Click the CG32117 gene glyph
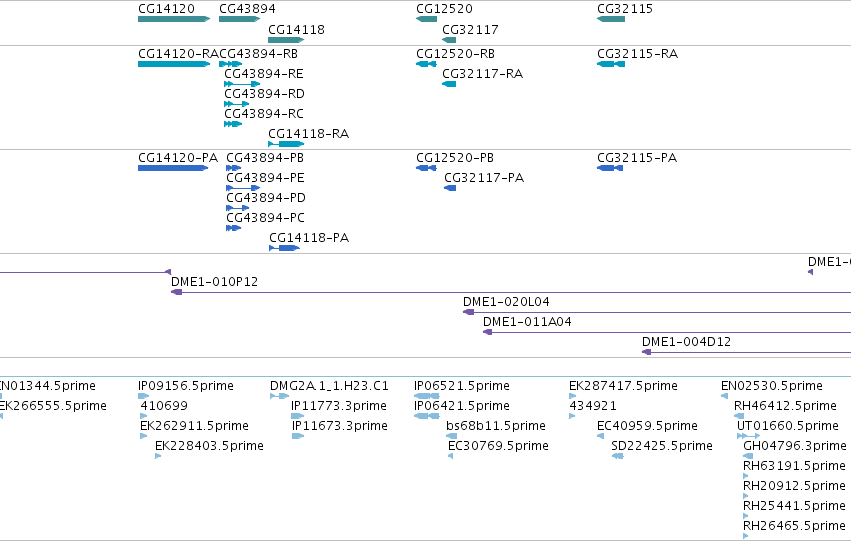Image resolution: width=851 pixels, height=541 pixels. point(449,40)
